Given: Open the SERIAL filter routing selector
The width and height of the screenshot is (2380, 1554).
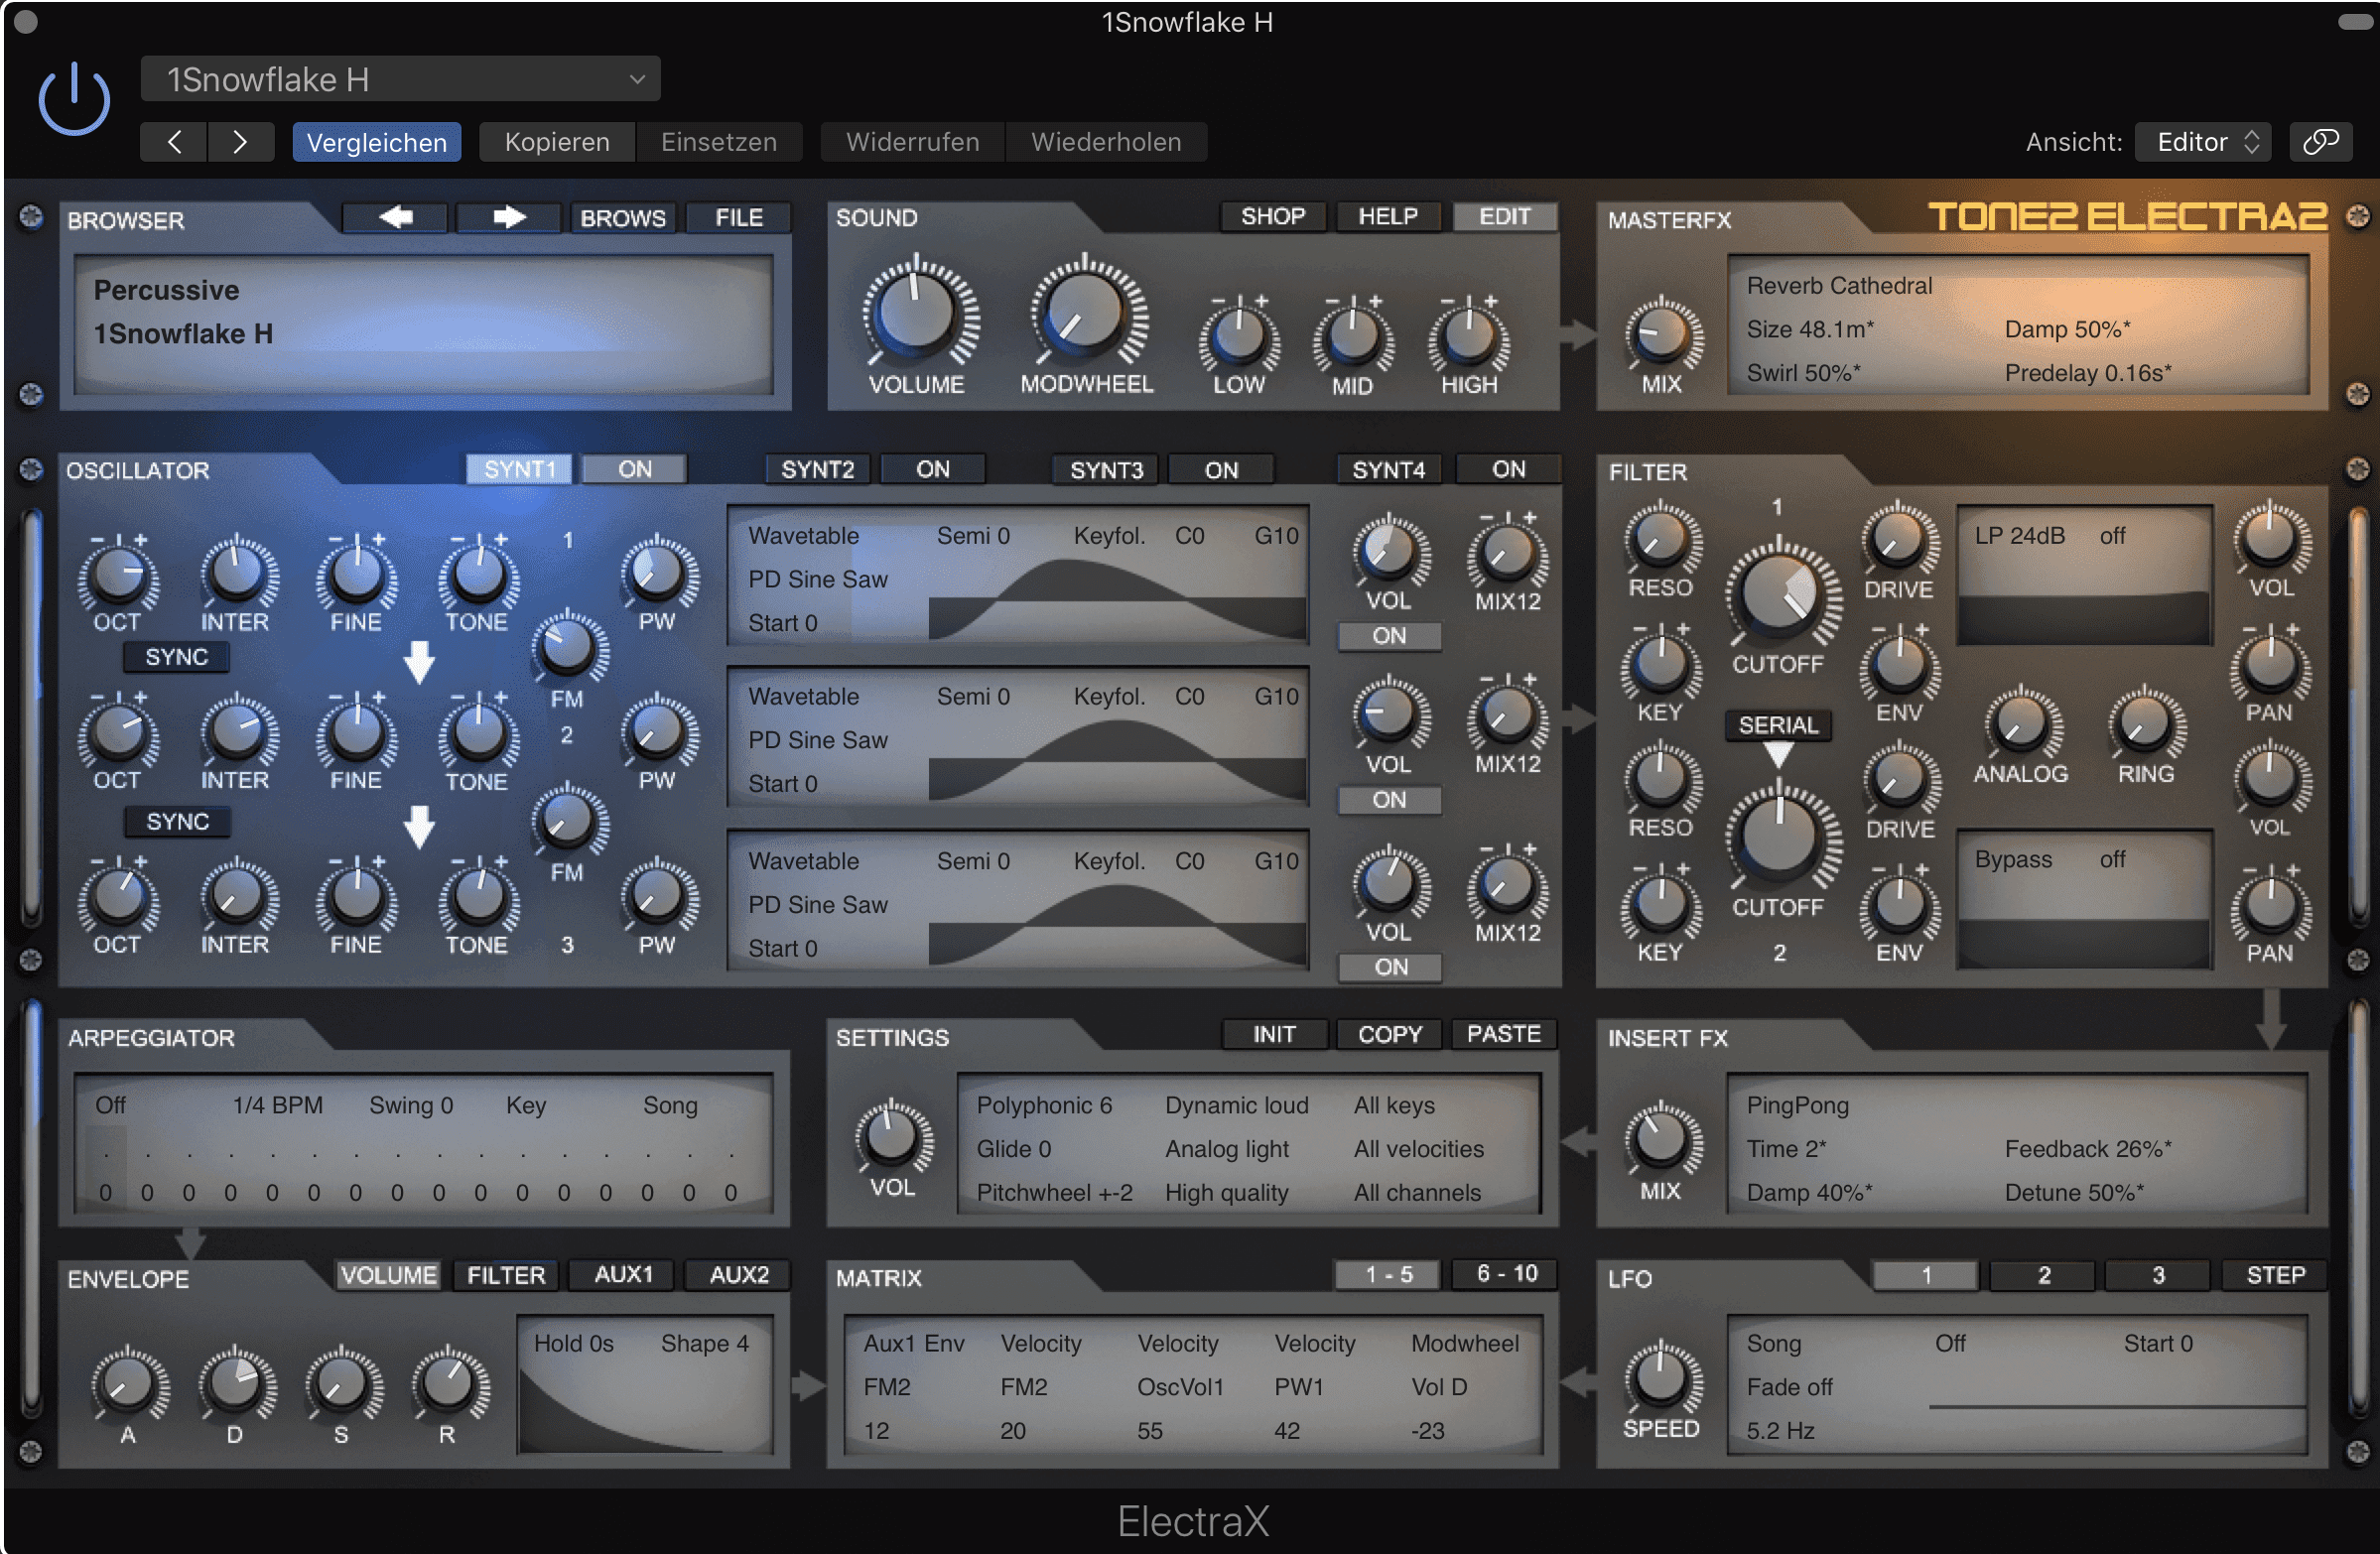Looking at the screenshot, I should [x=1778, y=725].
